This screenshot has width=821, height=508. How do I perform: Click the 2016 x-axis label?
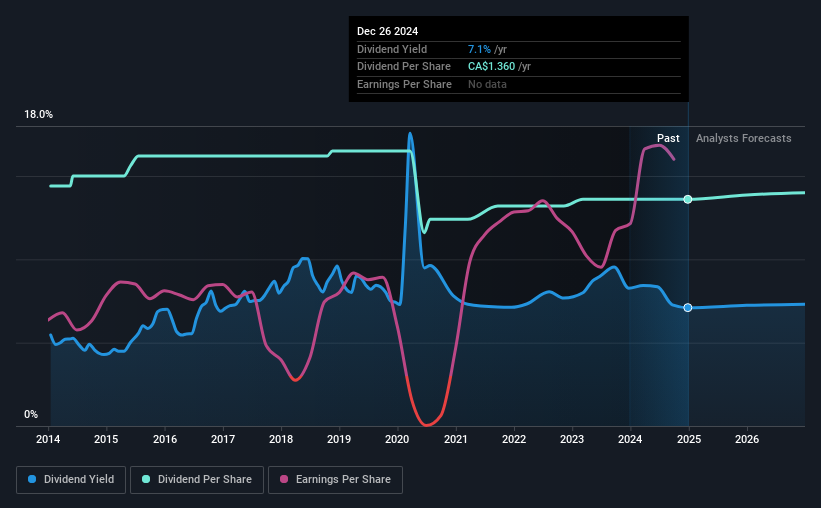click(165, 439)
